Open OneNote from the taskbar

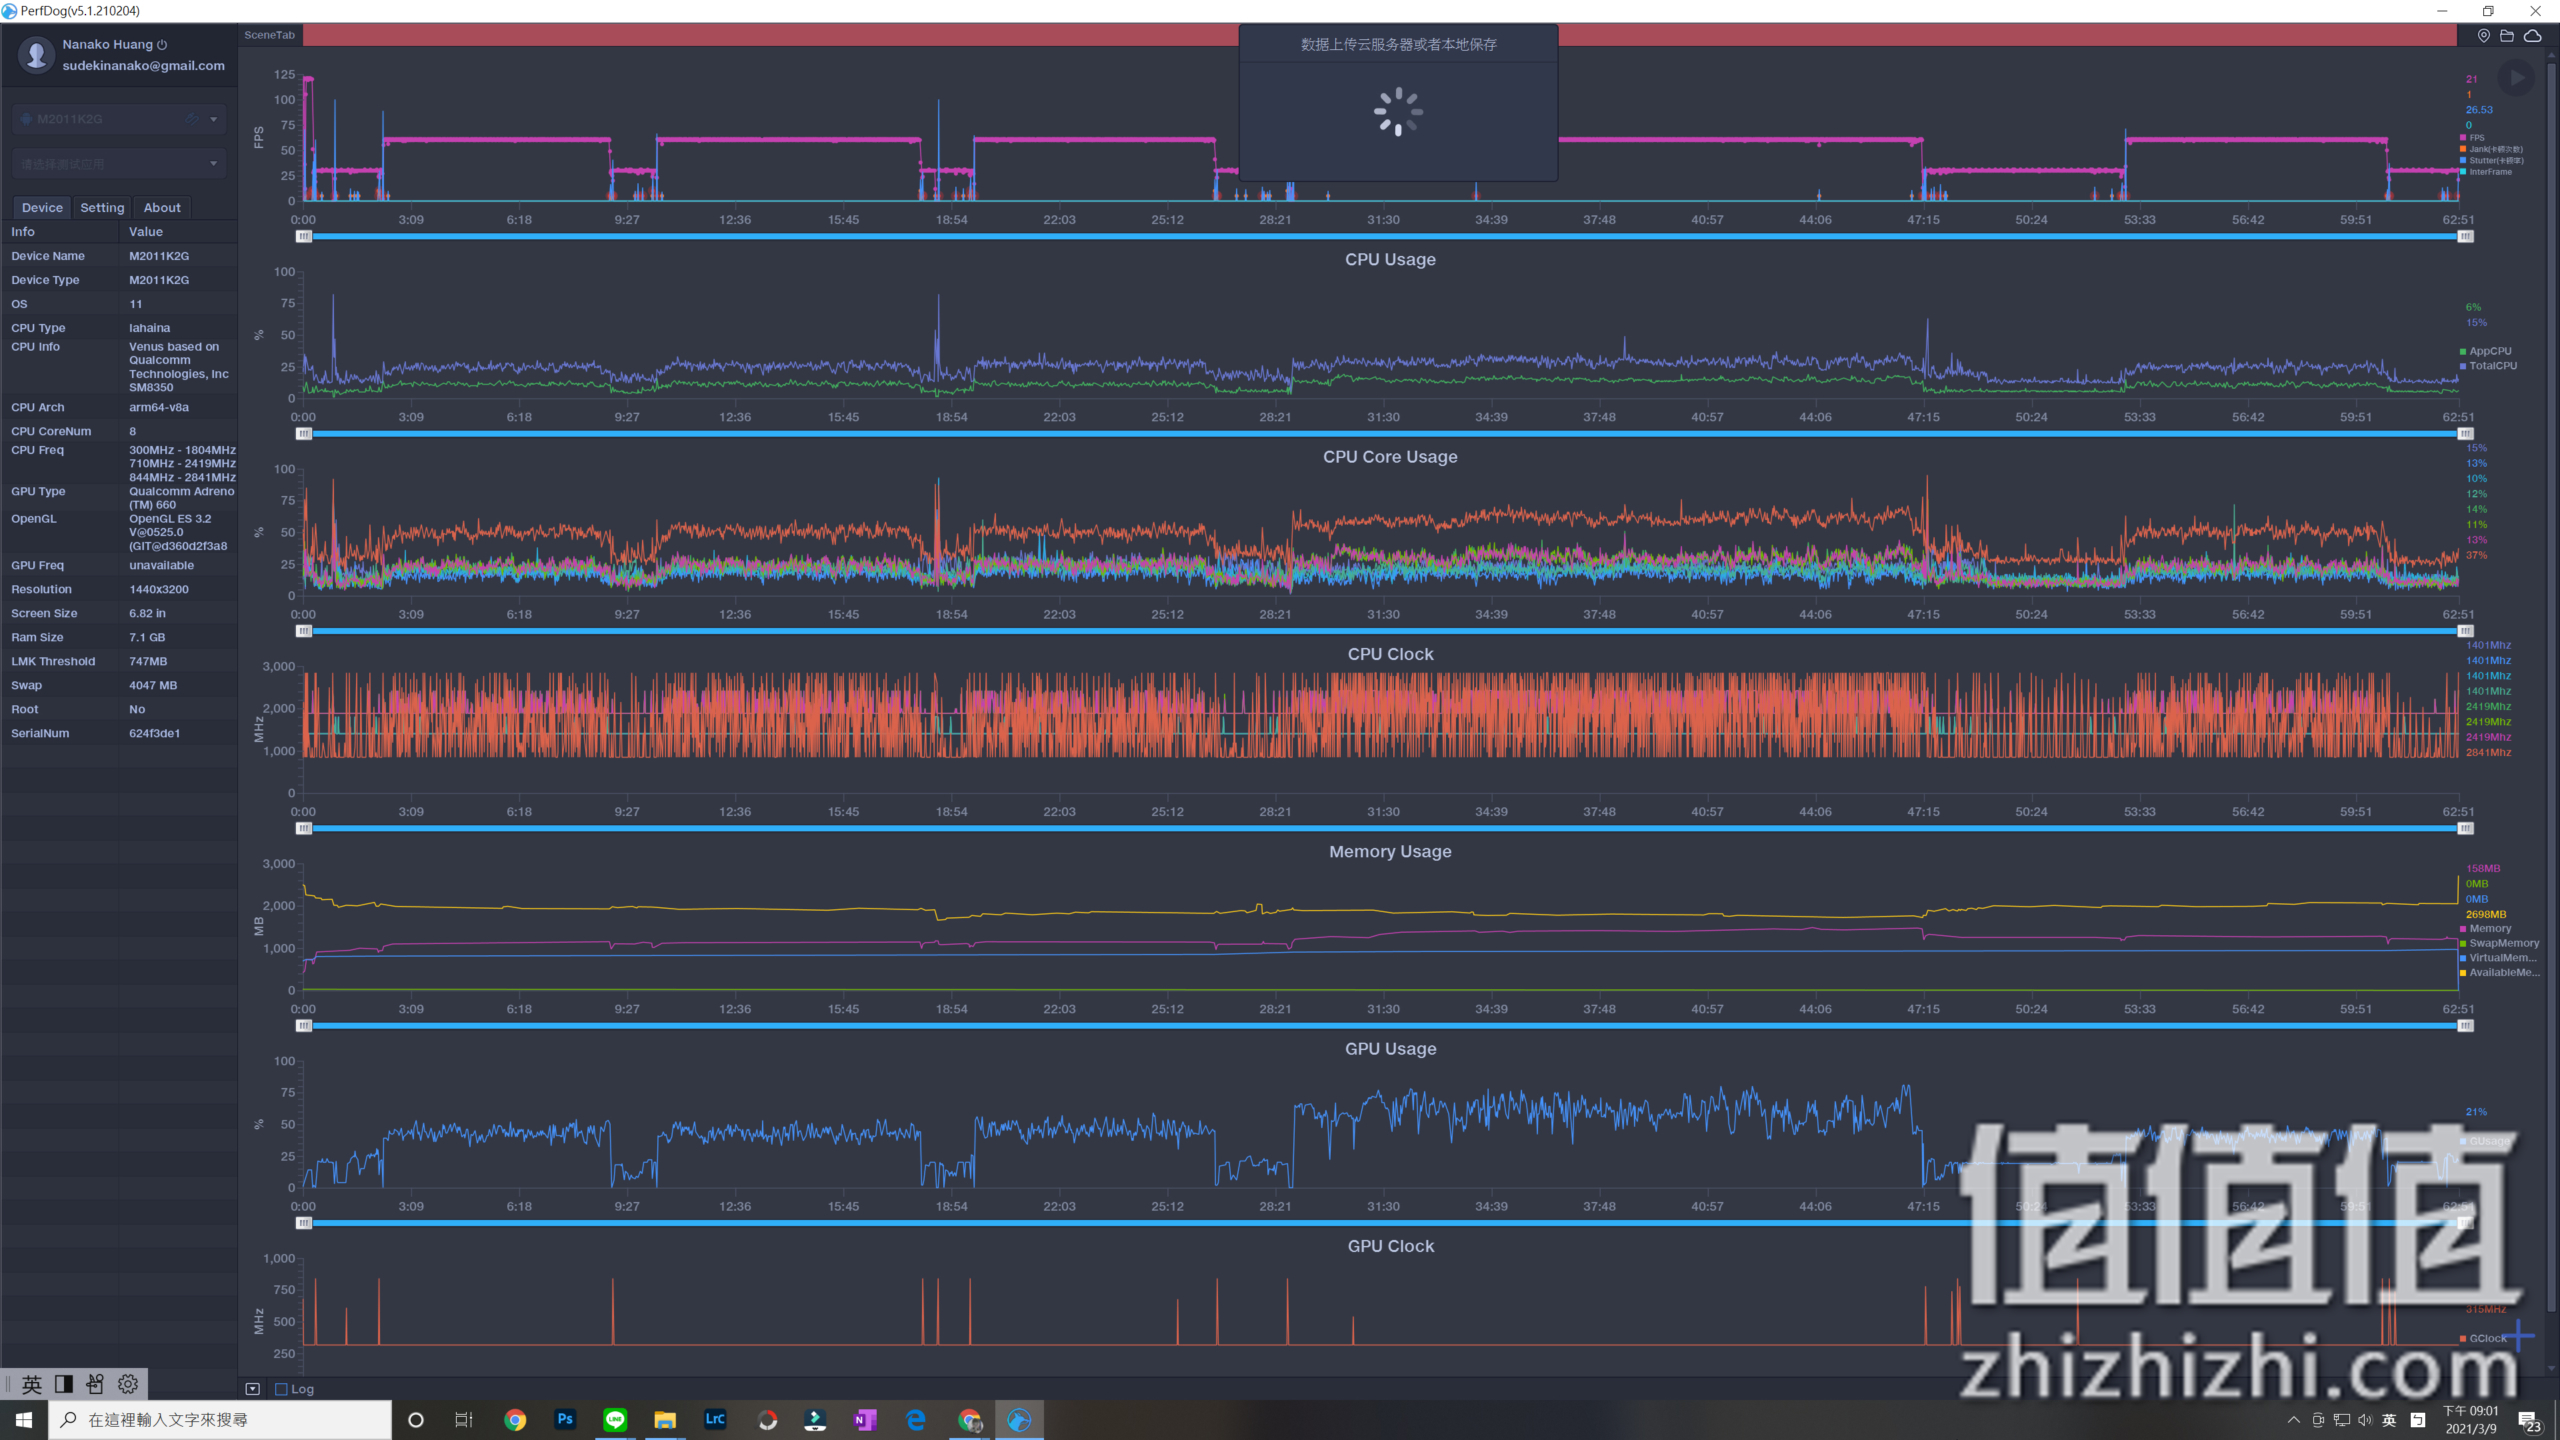tap(865, 1420)
